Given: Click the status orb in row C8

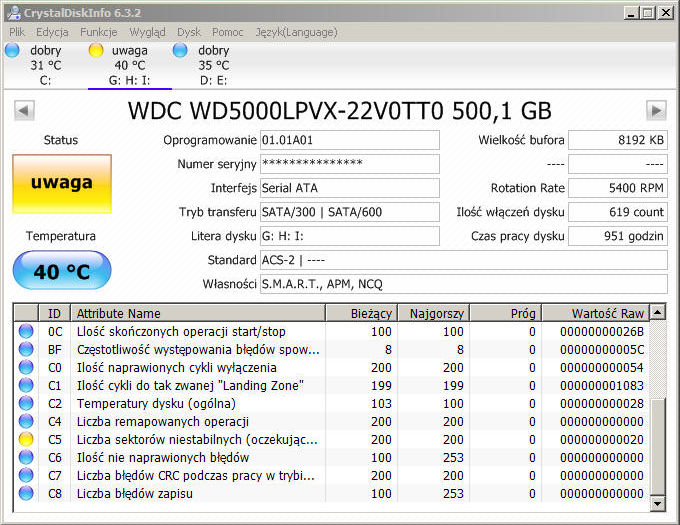Looking at the screenshot, I should (x=26, y=493).
